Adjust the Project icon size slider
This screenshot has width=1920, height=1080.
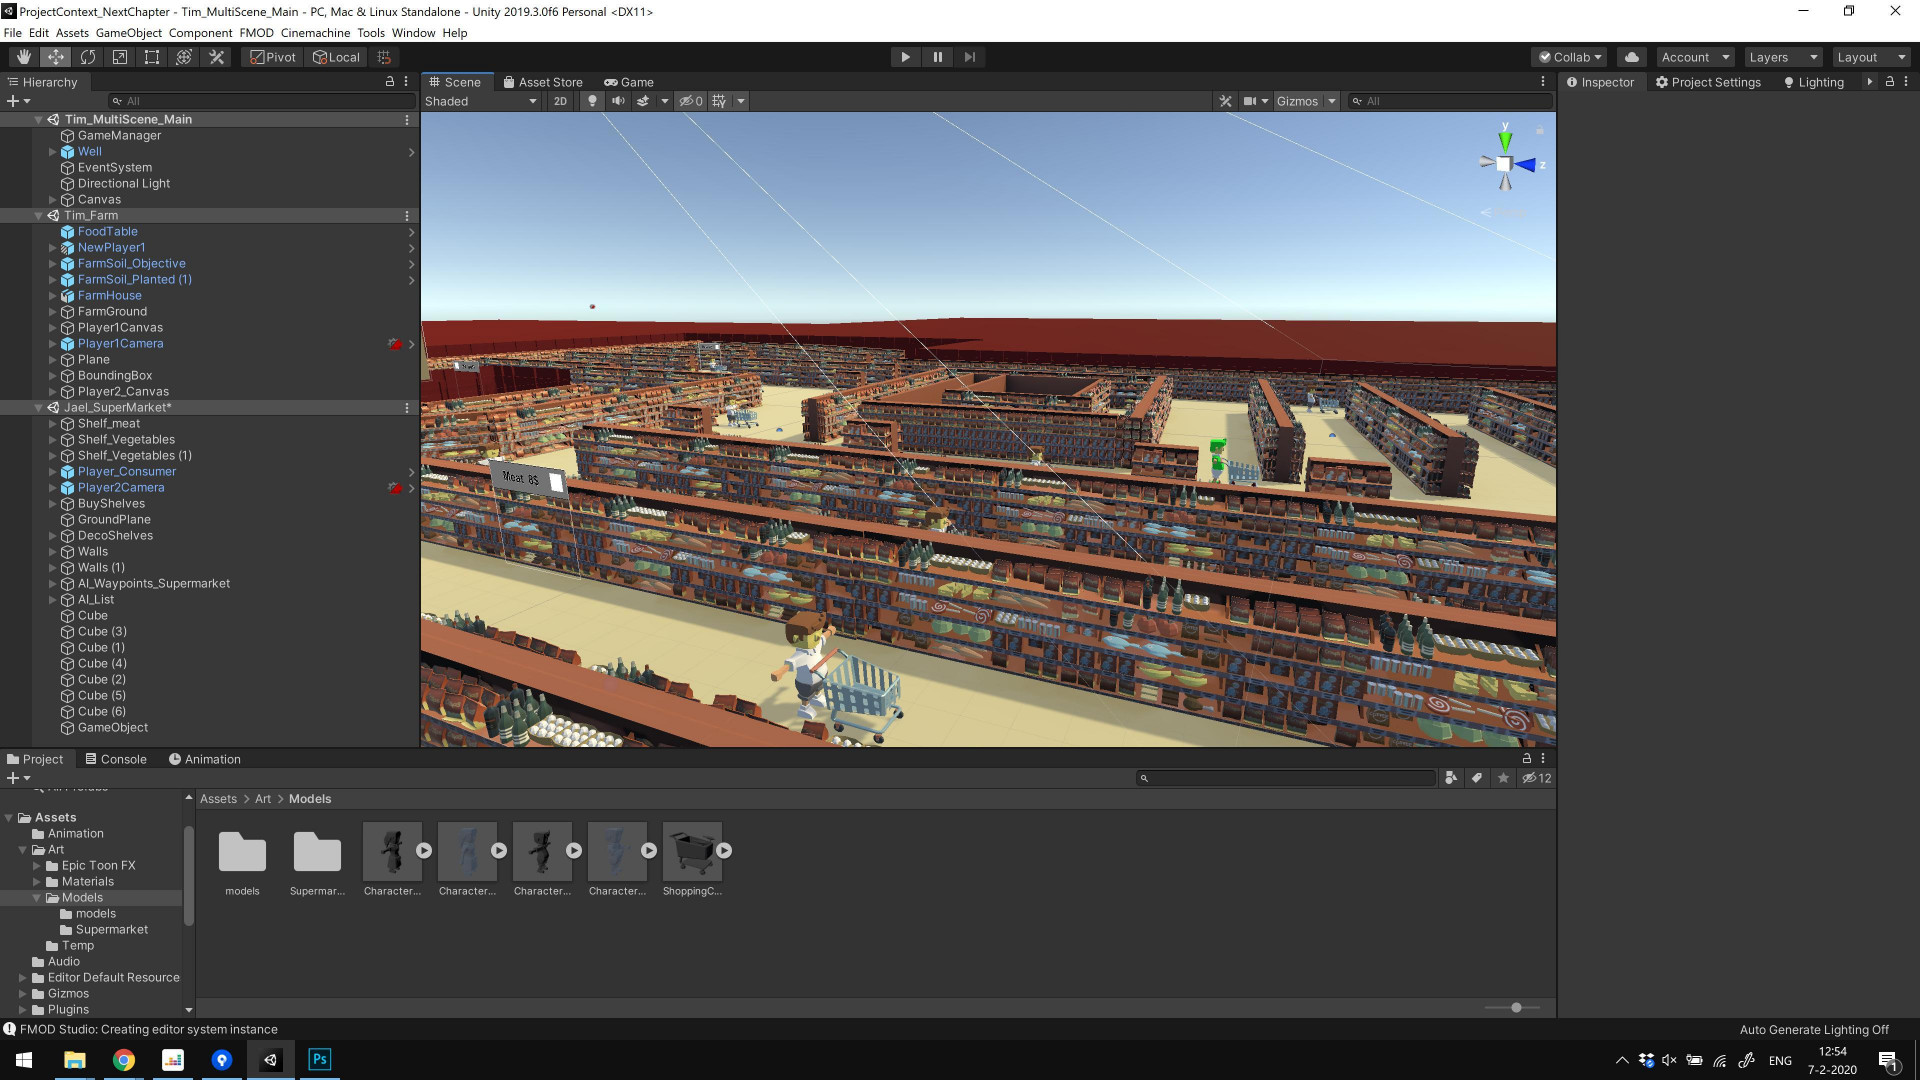pos(1516,1008)
